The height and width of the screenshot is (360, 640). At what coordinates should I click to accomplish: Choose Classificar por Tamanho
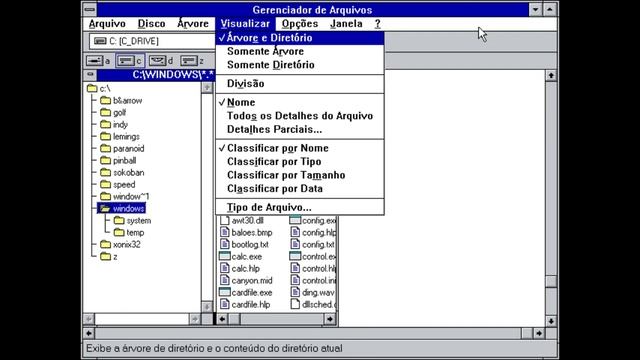pos(300,175)
